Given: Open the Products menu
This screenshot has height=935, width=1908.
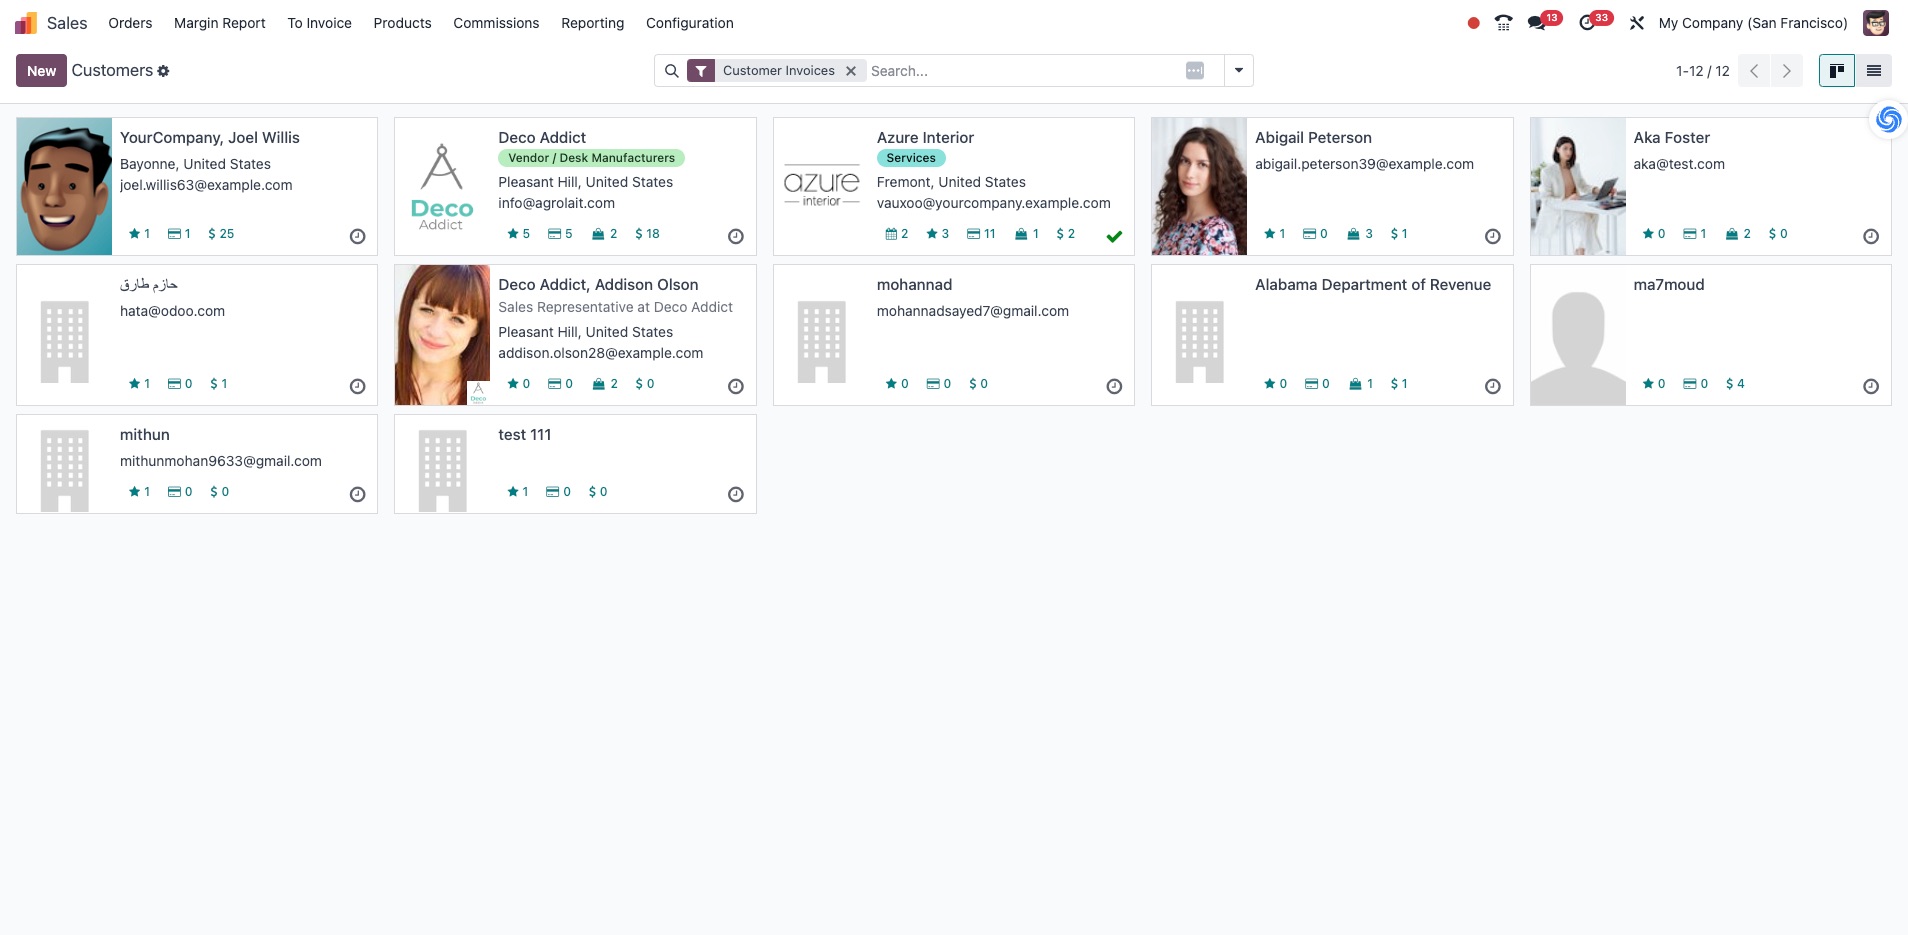Looking at the screenshot, I should click(x=403, y=23).
